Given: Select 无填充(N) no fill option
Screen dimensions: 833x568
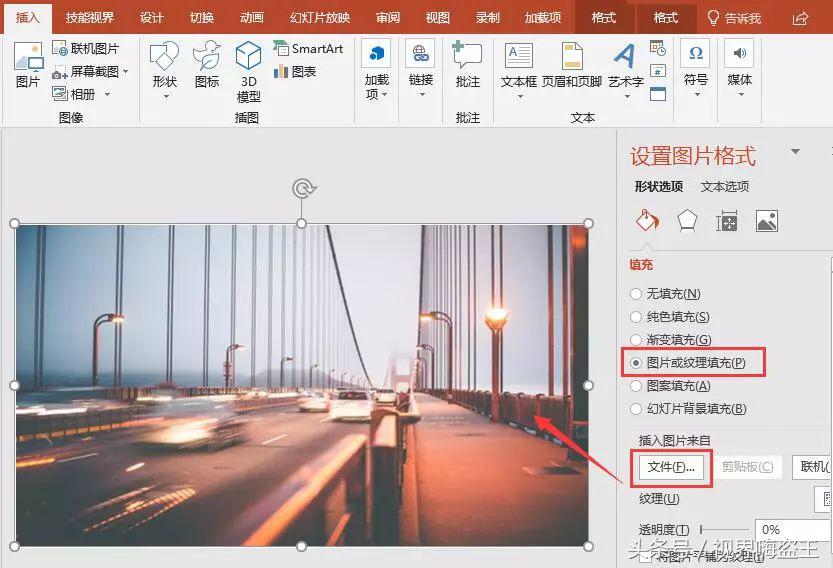Looking at the screenshot, I should 665,293.
